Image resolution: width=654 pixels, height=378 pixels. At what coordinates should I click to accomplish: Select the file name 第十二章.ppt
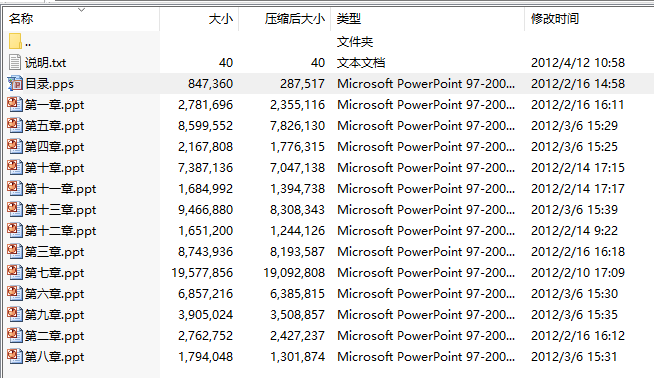(60, 231)
